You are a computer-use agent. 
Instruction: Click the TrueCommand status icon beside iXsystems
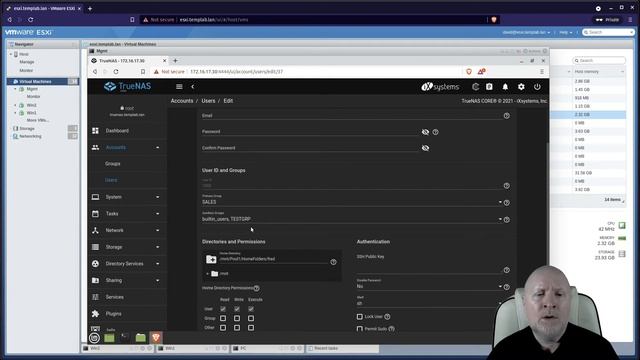pos(475,87)
